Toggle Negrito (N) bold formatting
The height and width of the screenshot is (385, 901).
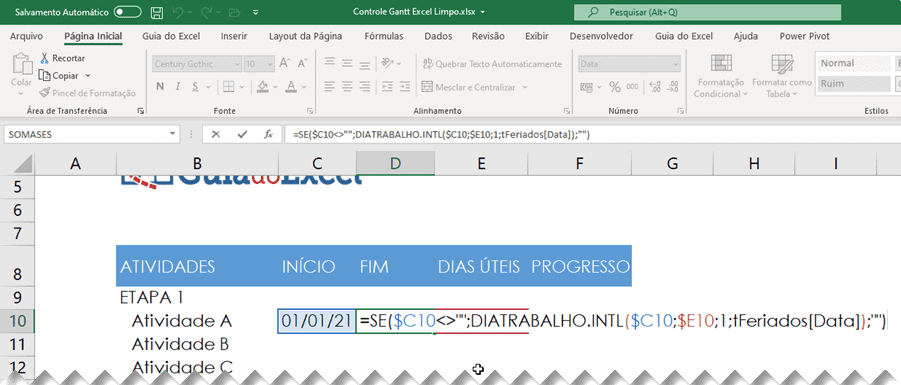(160, 87)
